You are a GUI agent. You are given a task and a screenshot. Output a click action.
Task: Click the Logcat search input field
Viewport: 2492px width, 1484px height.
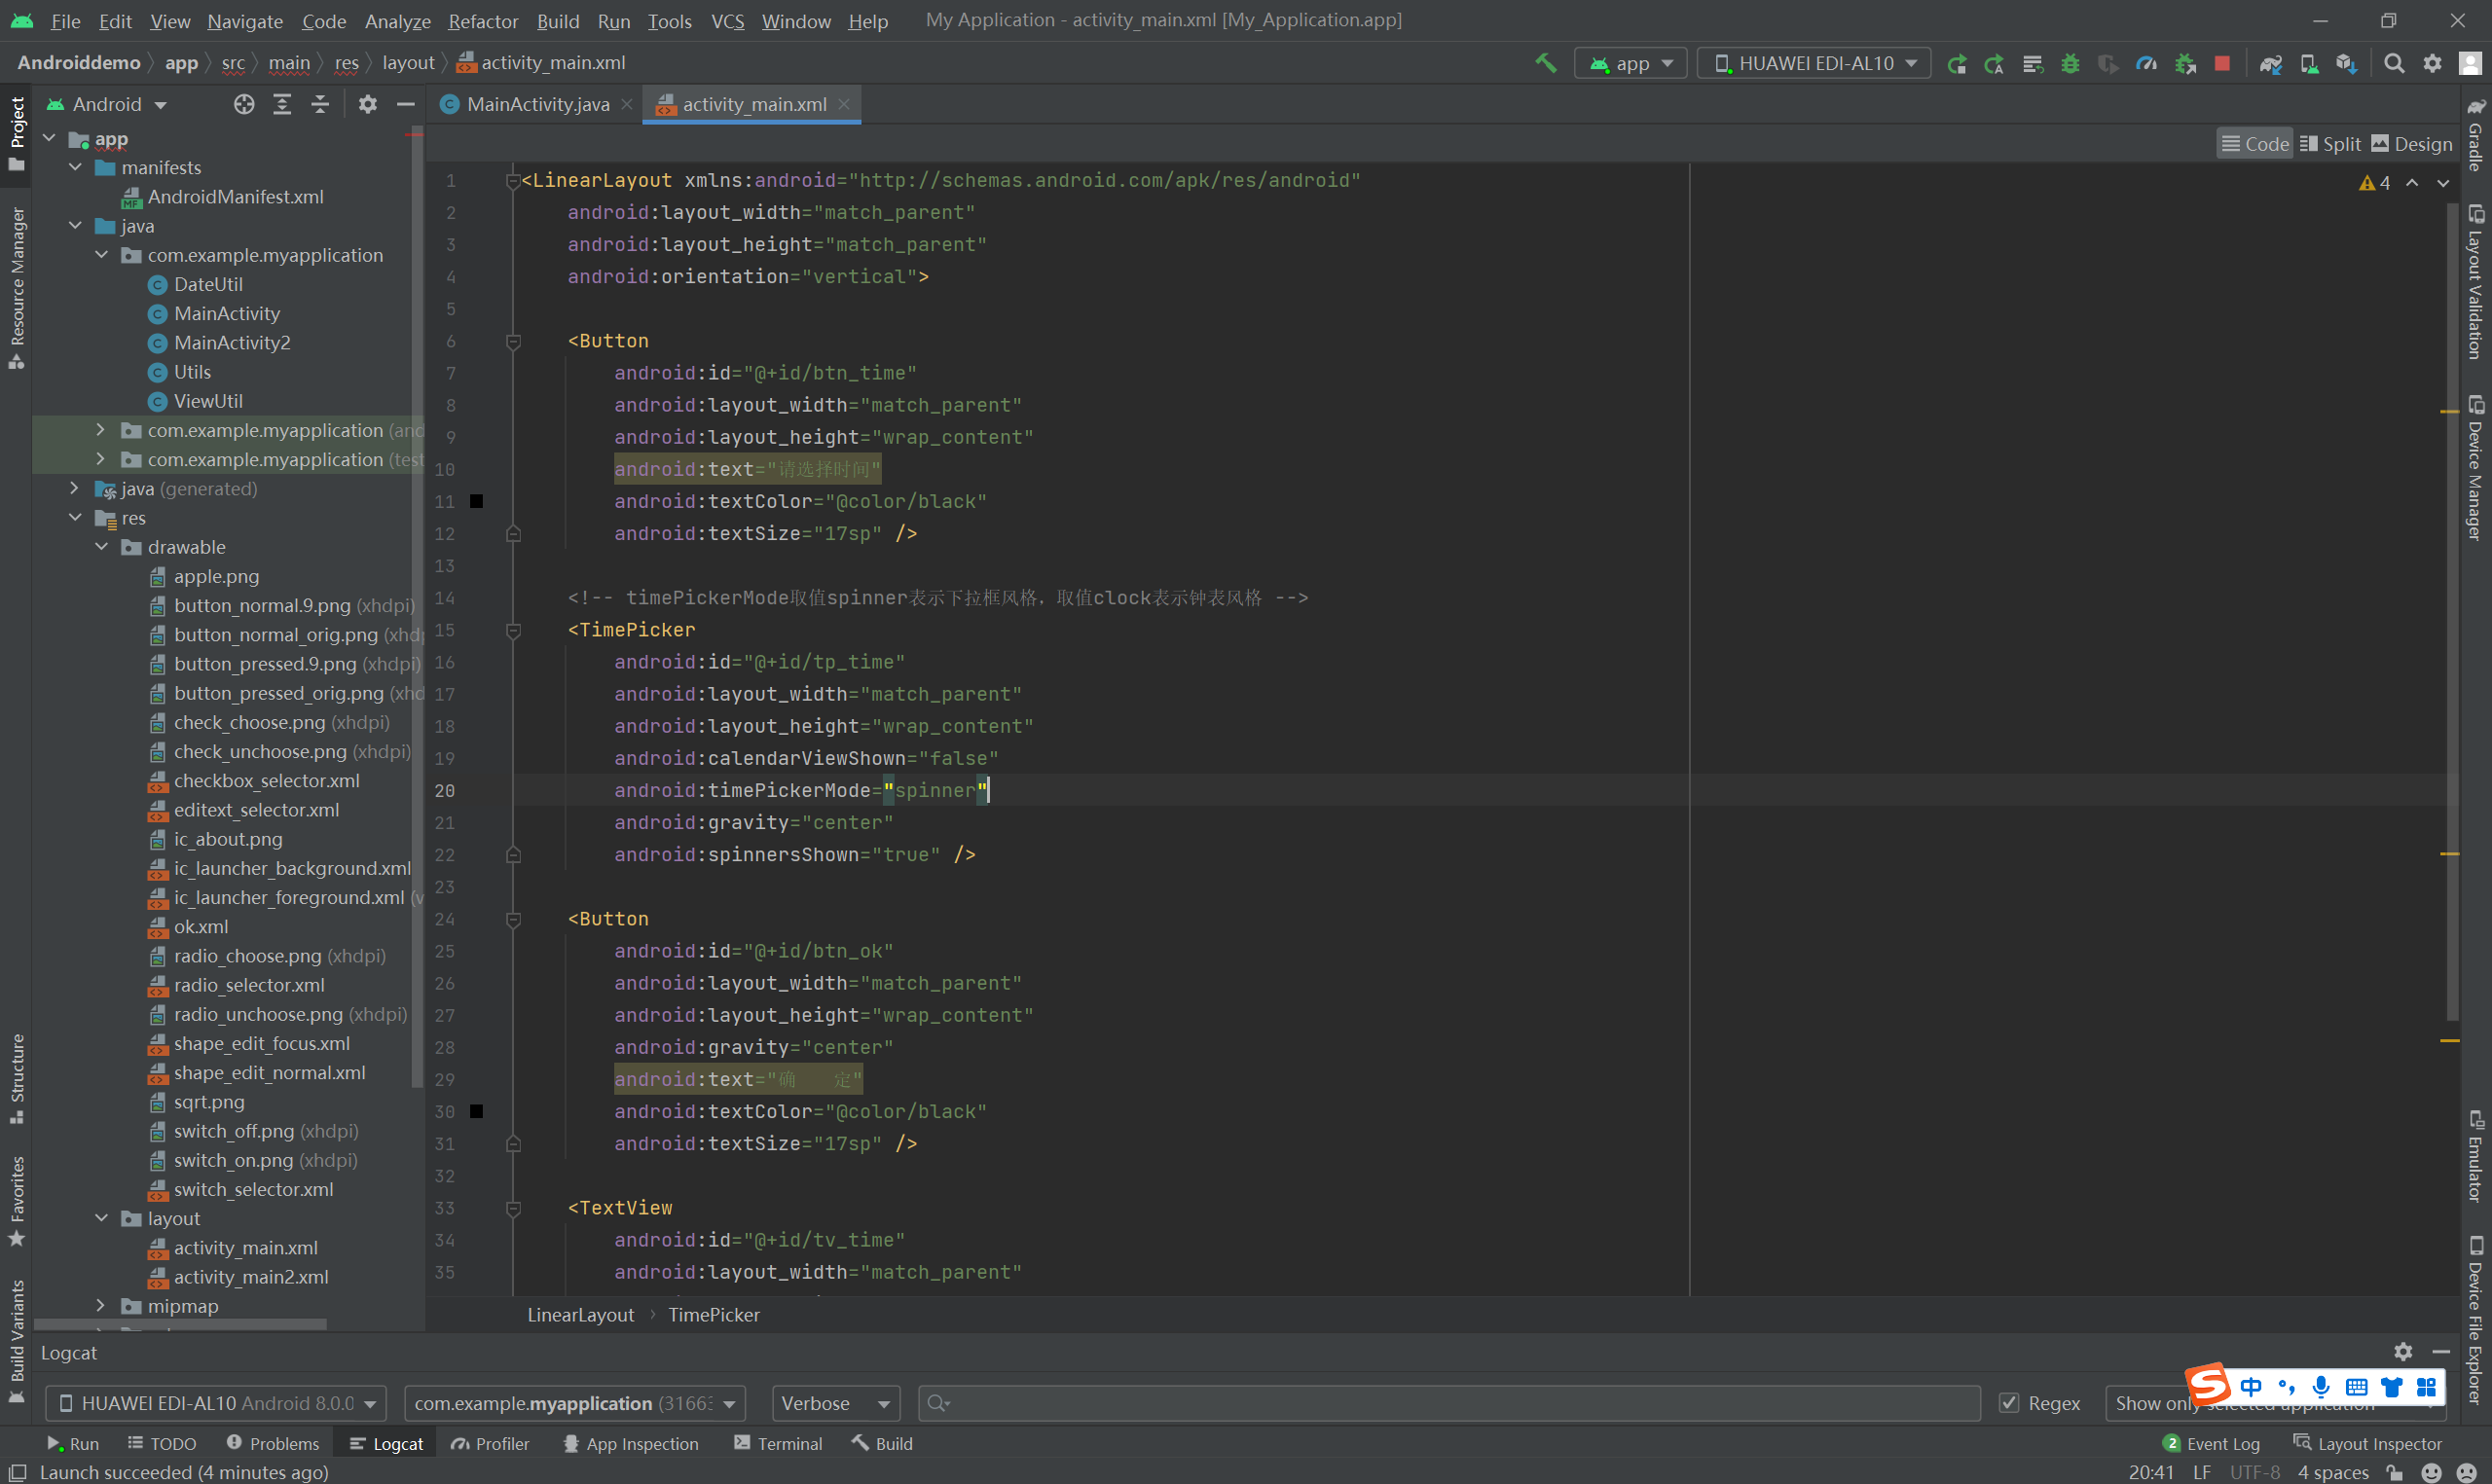point(1450,1403)
